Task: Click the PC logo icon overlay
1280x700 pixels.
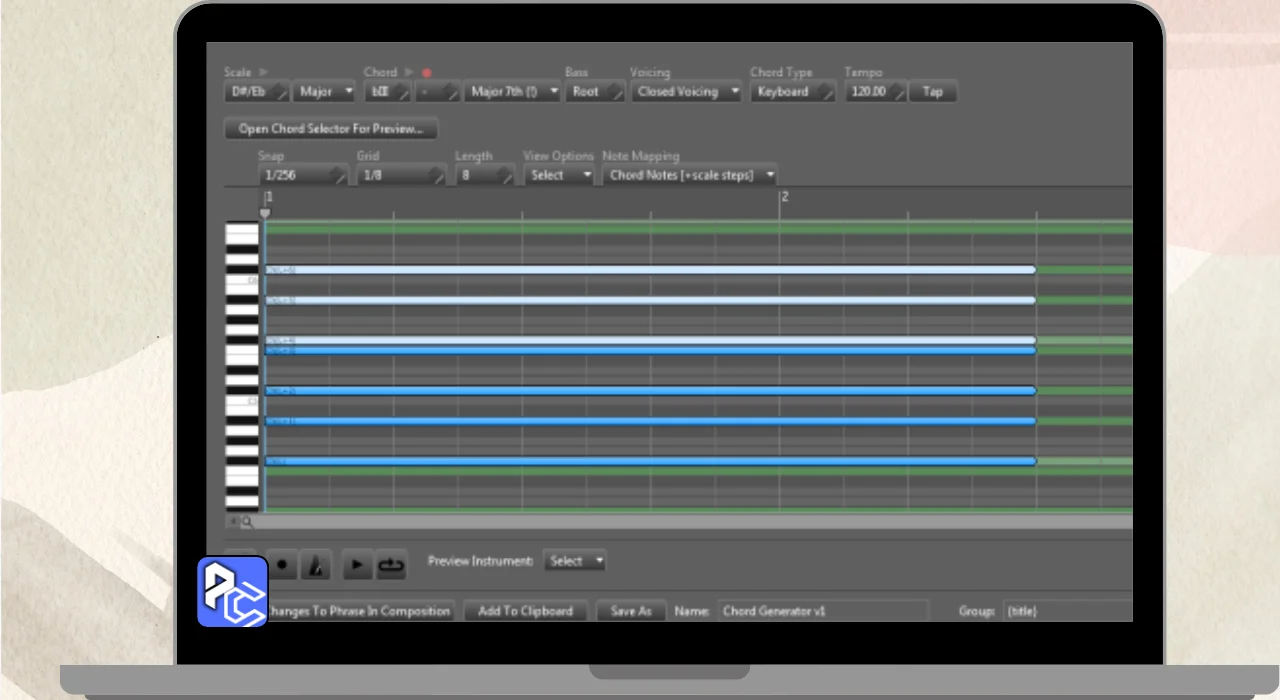Action: pyautogui.click(x=232, y=592)
